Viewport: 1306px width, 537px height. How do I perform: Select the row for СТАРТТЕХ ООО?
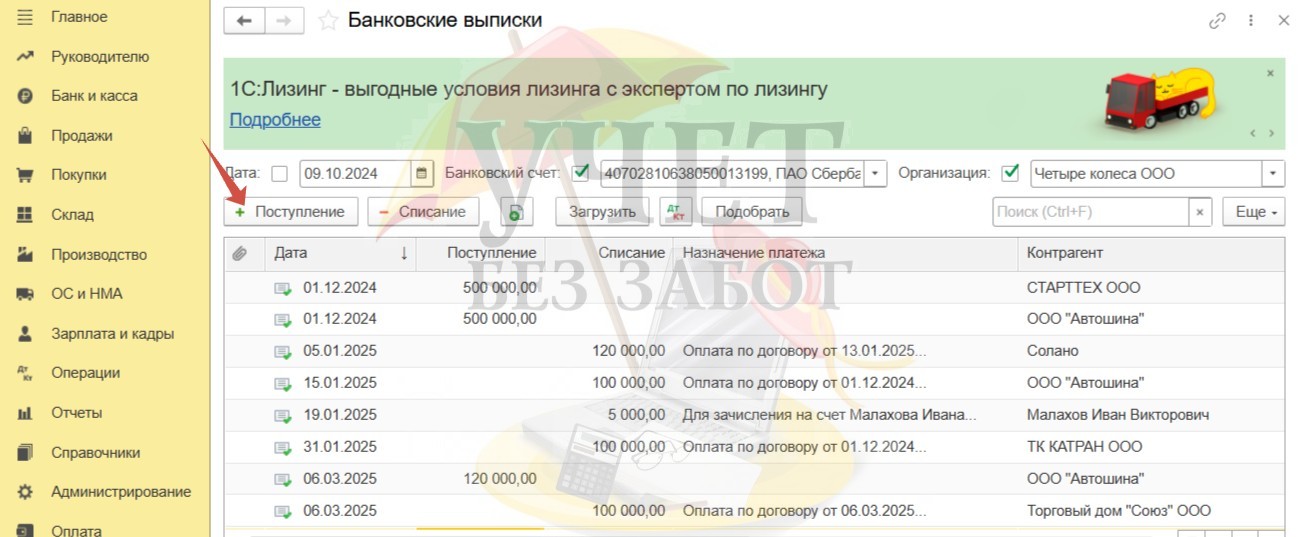click(x=755, y=288)
